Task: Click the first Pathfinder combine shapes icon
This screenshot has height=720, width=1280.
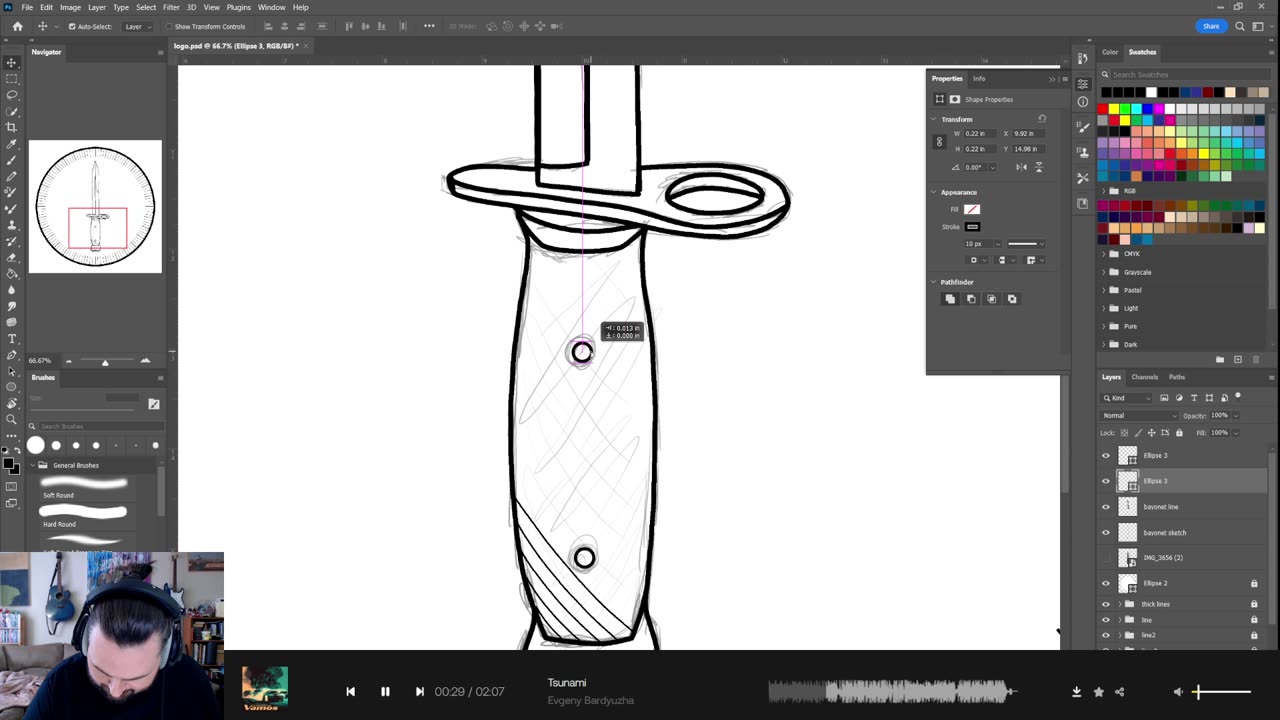Action: [x=950, y=299]
